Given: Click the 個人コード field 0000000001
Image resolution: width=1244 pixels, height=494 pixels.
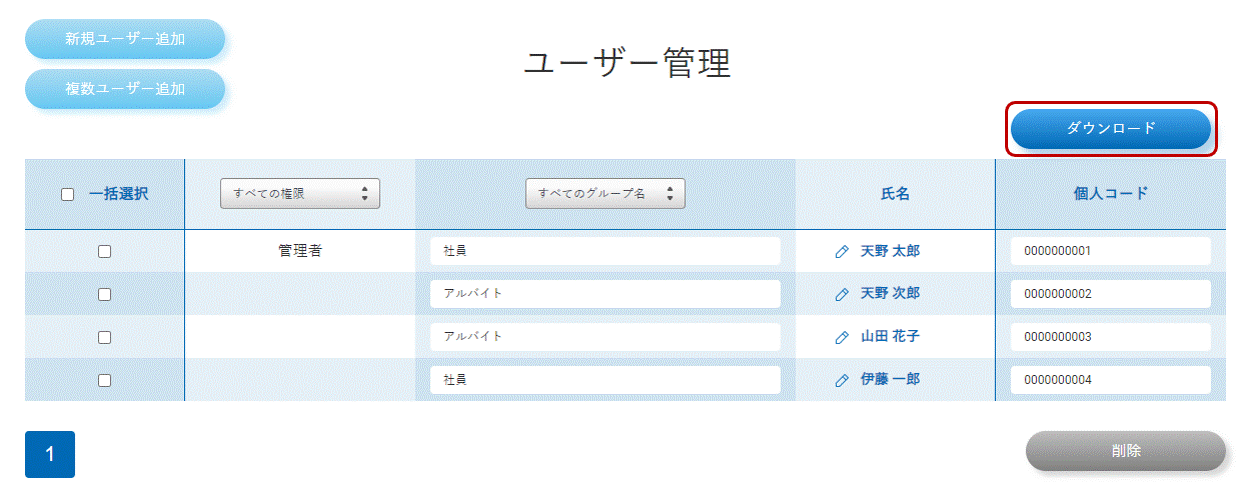Looking at the screenshot, I should coord(1111,251).
